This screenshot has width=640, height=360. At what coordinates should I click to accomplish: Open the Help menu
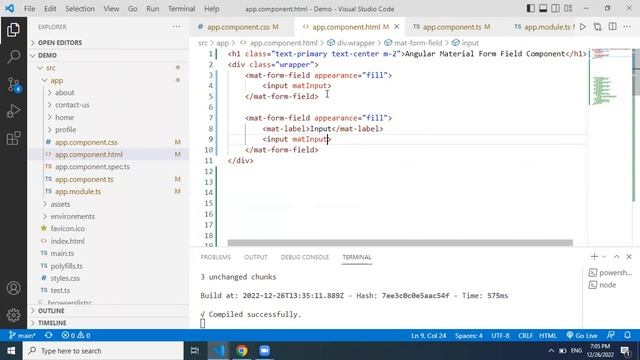point(211,9)
